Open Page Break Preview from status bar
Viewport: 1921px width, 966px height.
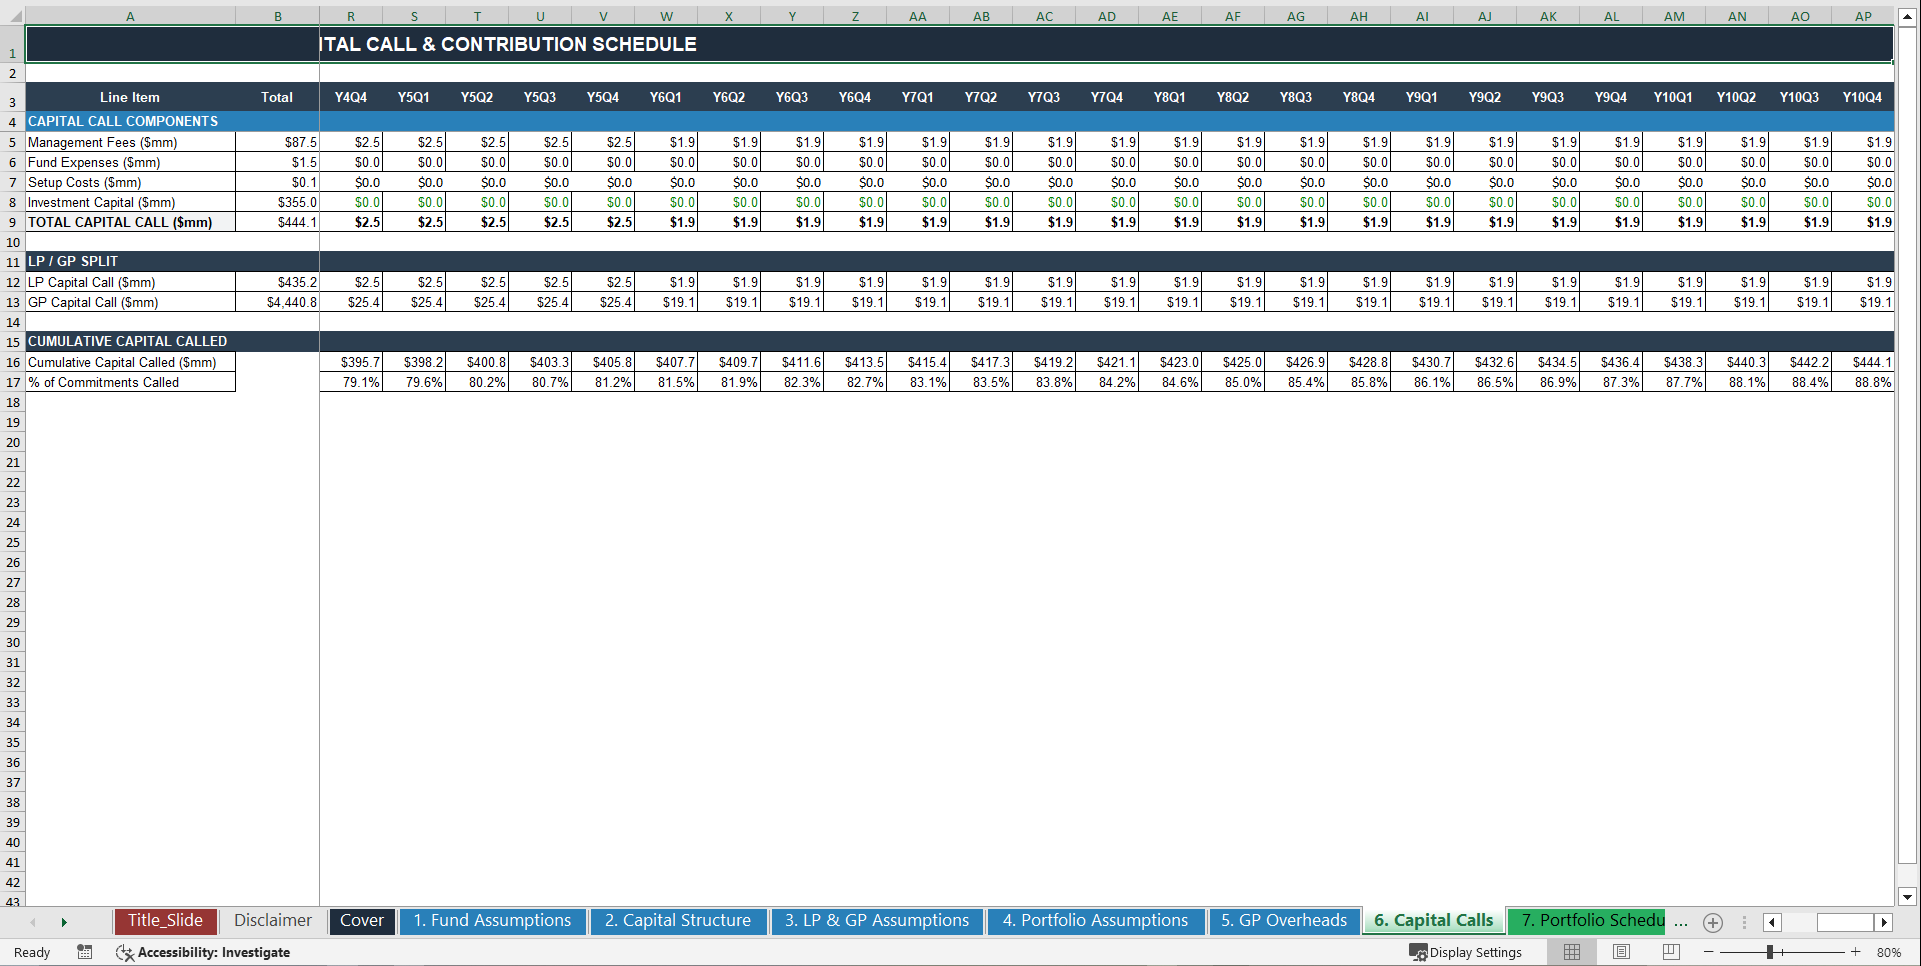[1671, 952]
